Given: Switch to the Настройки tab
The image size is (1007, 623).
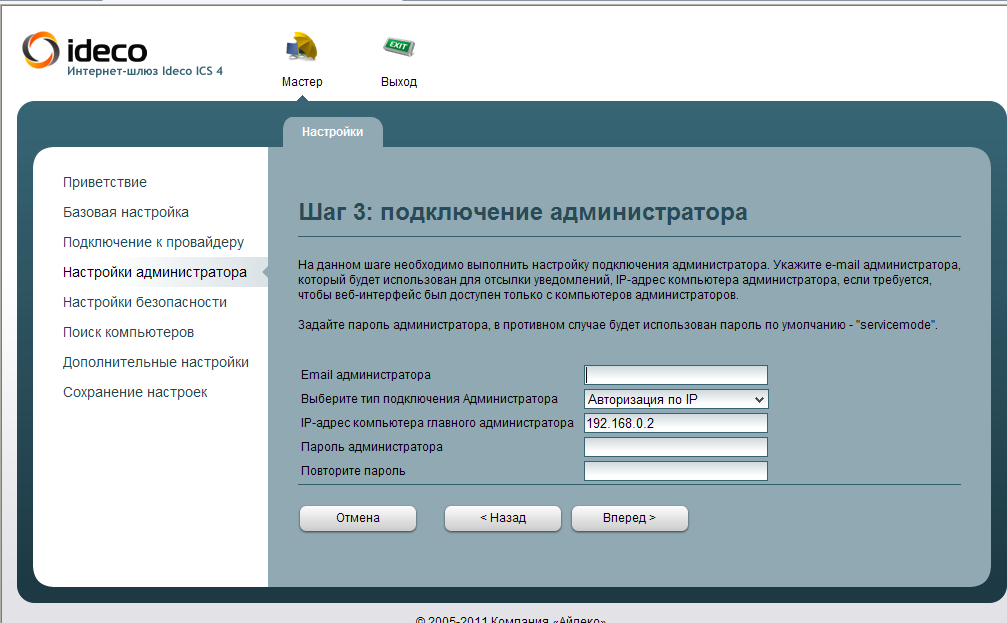Looking at the screenshot, I should [x=332, y=132].
